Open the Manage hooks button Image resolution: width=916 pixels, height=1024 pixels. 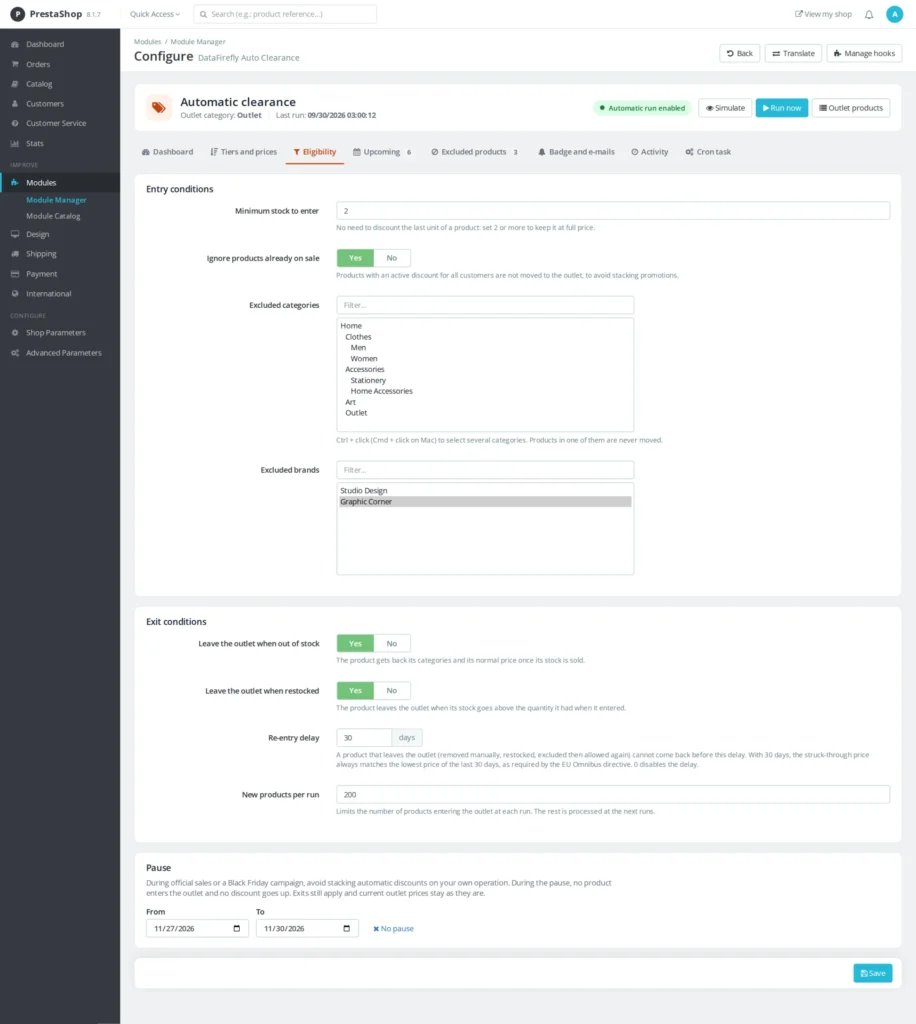[864, 54]
